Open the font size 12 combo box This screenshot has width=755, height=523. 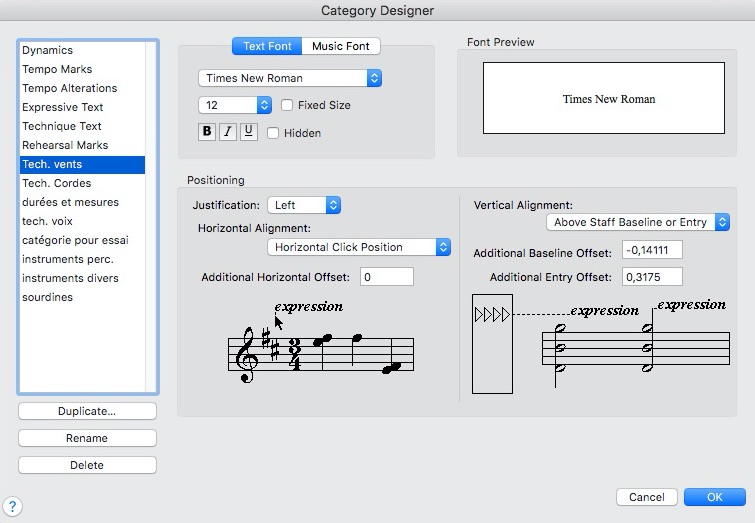click(x=235, y=105)
